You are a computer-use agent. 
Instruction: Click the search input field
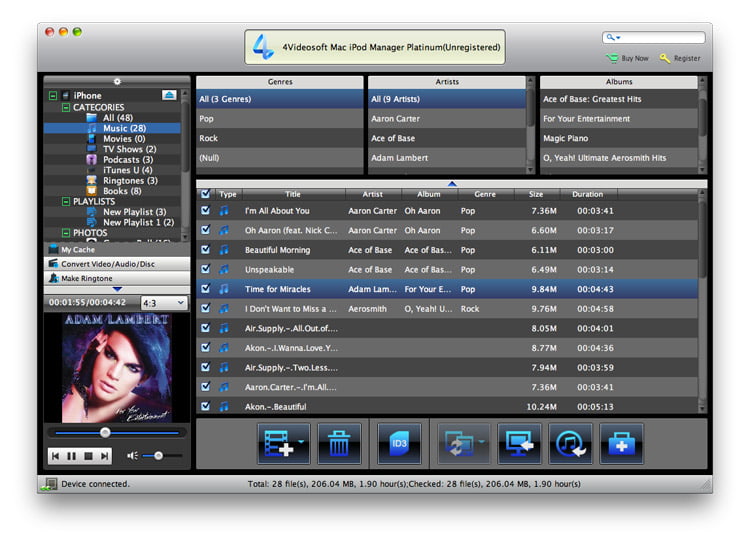(x=653, y=37)
